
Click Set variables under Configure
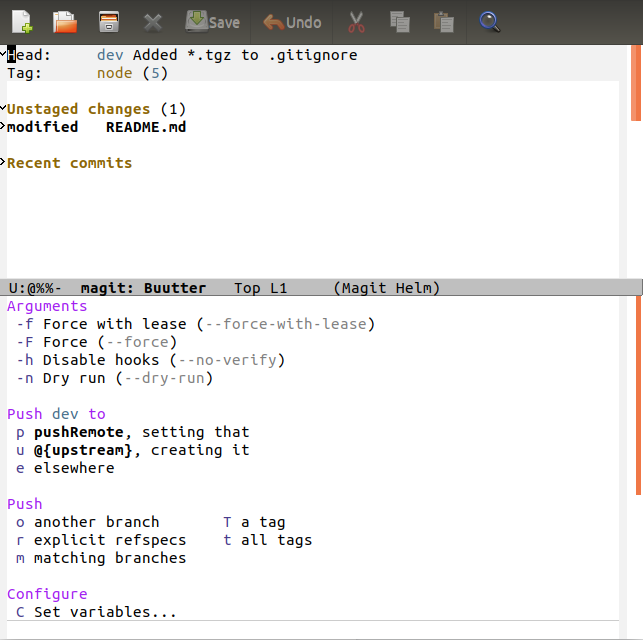pyautogui.click(x=104, y=612)
